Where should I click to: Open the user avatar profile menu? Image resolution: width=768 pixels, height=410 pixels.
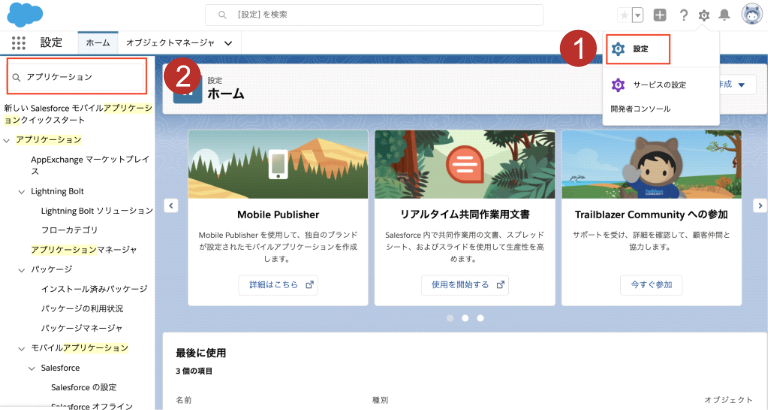tap(752, 15)
